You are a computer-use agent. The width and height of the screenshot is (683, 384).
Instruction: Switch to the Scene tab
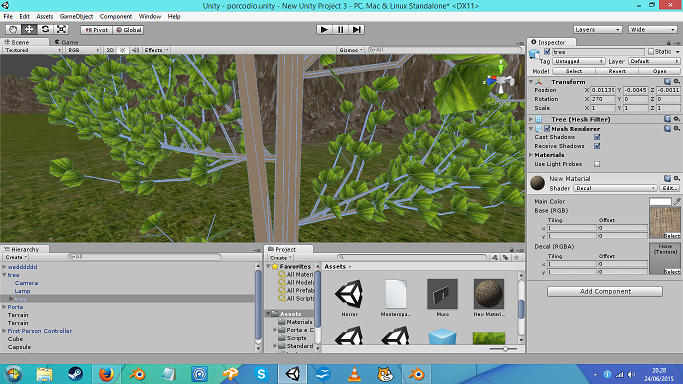coord(20,42)
